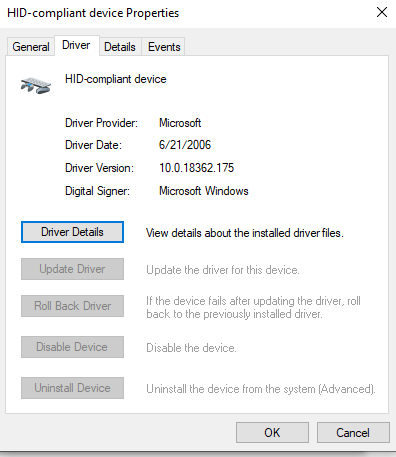Click the HID device keyboard icon
Viewport: 396px width, 457px height.
(36, 85)
